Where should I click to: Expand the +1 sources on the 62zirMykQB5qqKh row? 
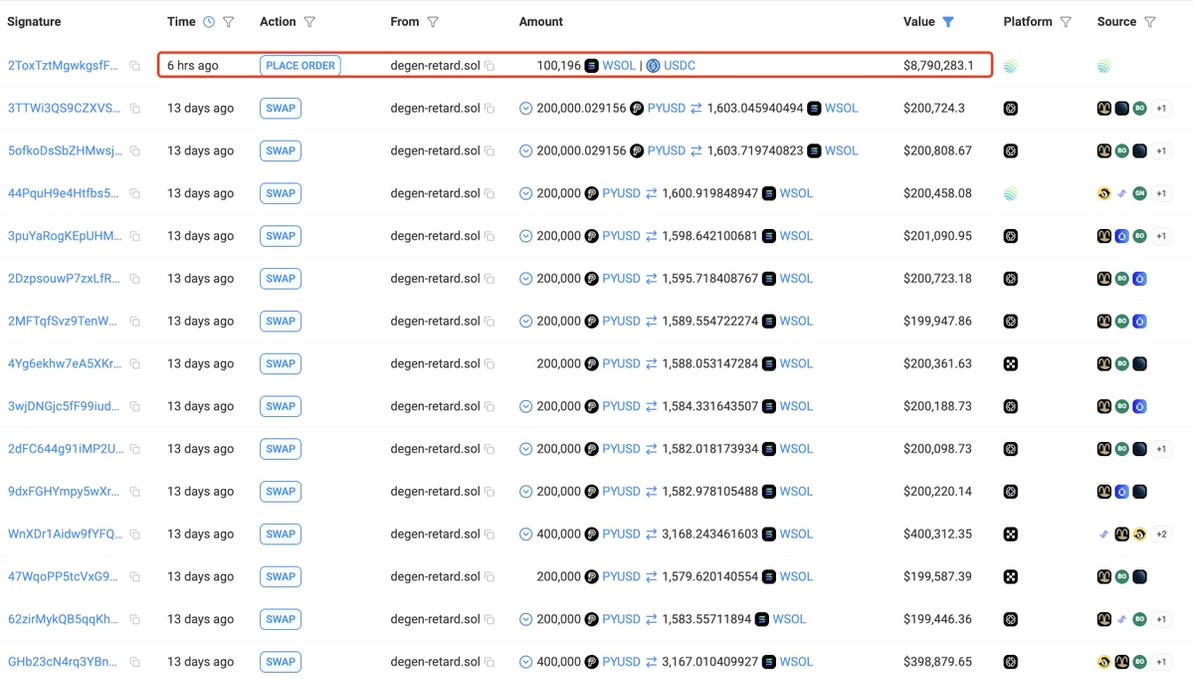1161,619
